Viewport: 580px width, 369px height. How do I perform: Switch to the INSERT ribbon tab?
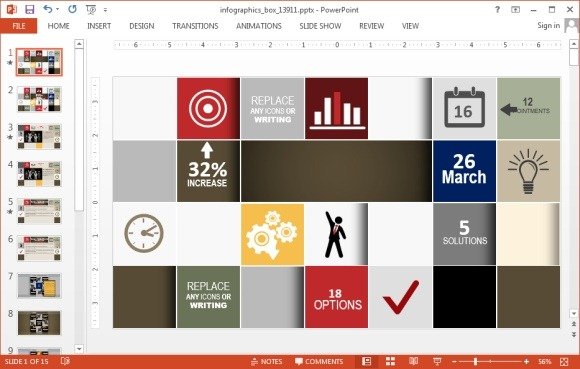(99, 26)
